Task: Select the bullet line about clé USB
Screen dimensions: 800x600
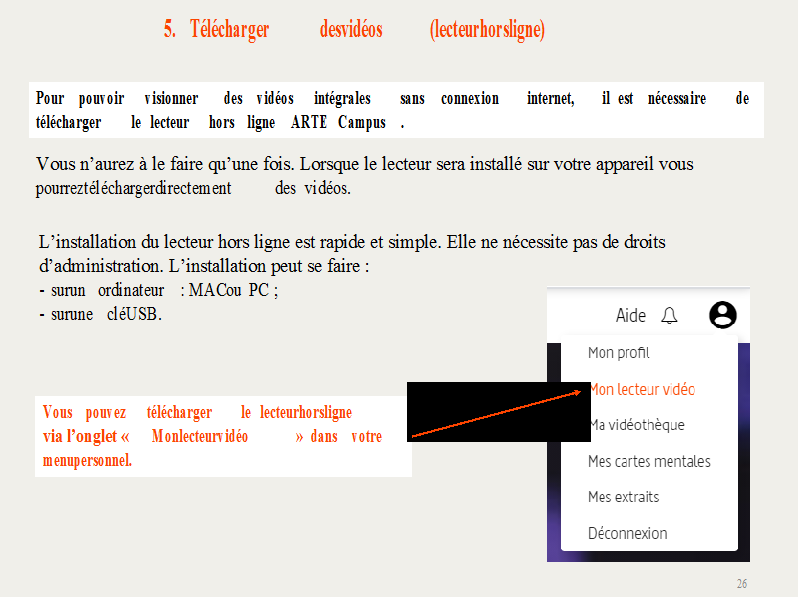Action: [100, 314]
